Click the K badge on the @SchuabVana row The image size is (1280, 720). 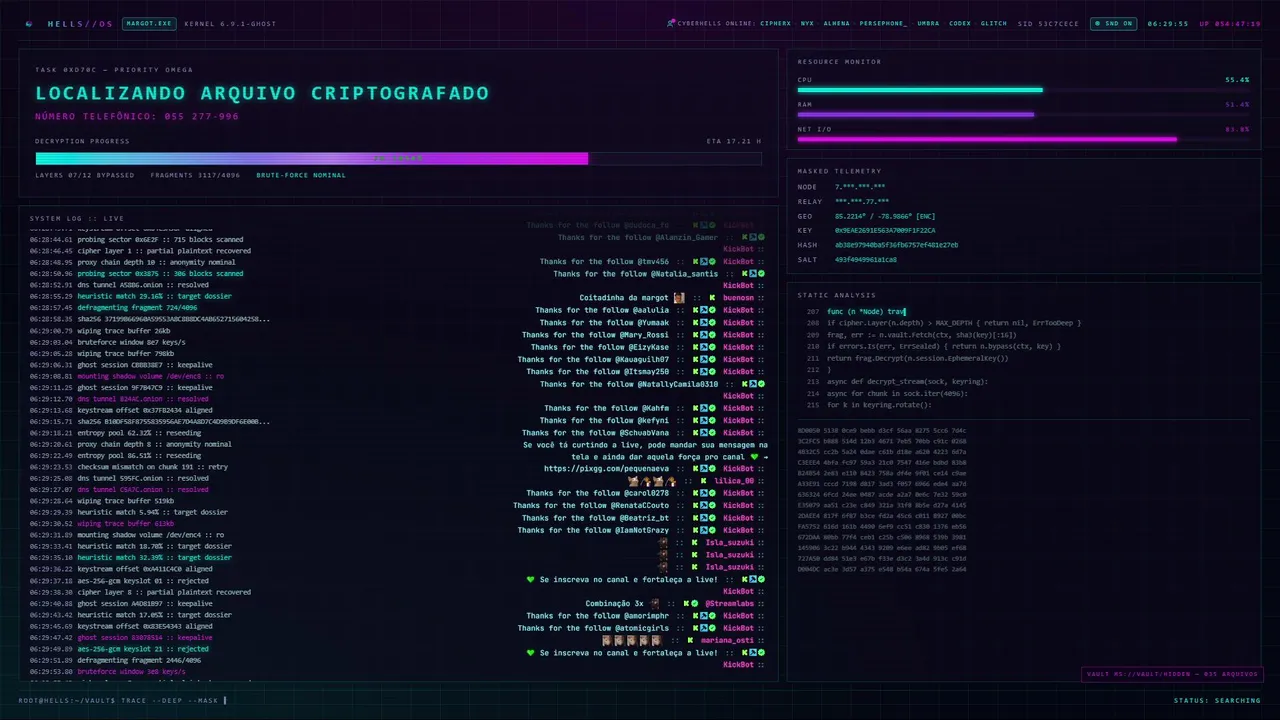click(695, 433)
